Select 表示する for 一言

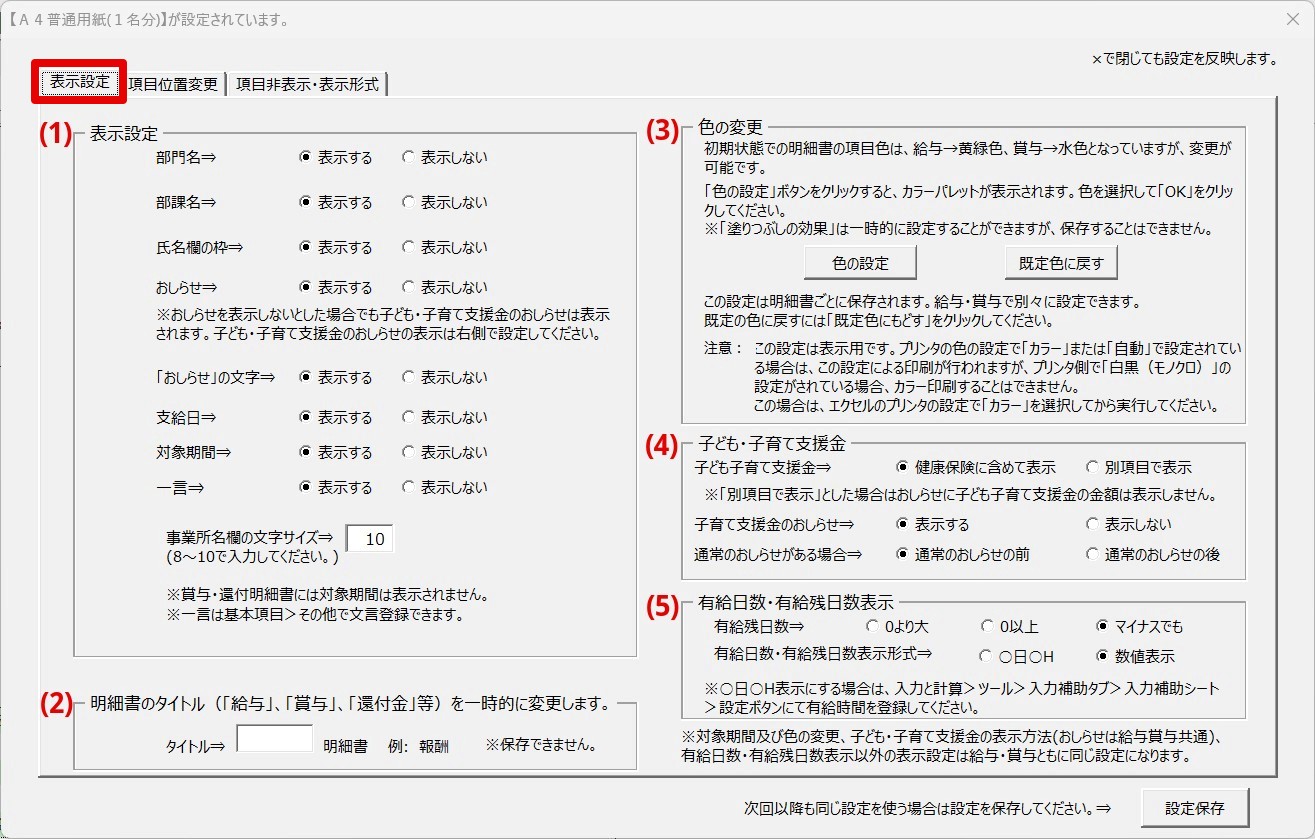[x=336, y=487]
